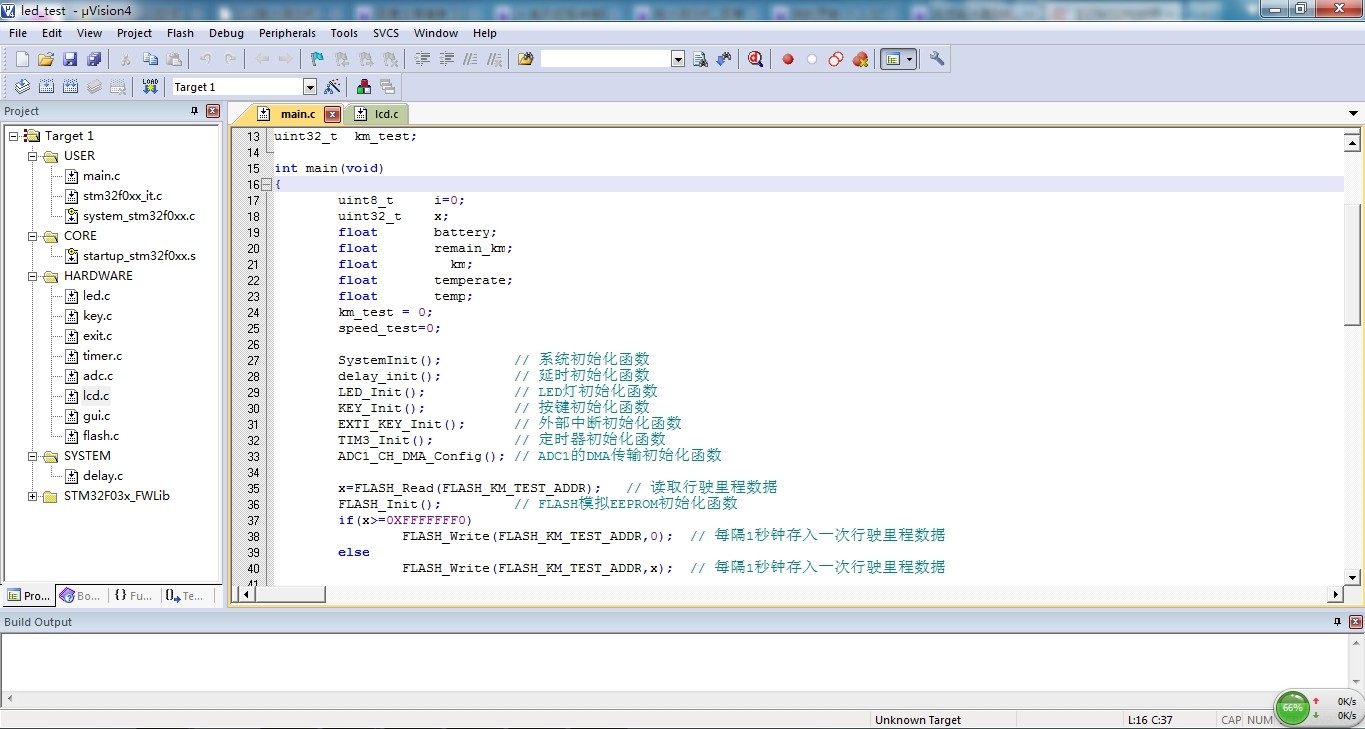The height and width of the screenshot is (729, 1365).
Task: Open Target Options magic wand icon
Action: click(333, 87)
